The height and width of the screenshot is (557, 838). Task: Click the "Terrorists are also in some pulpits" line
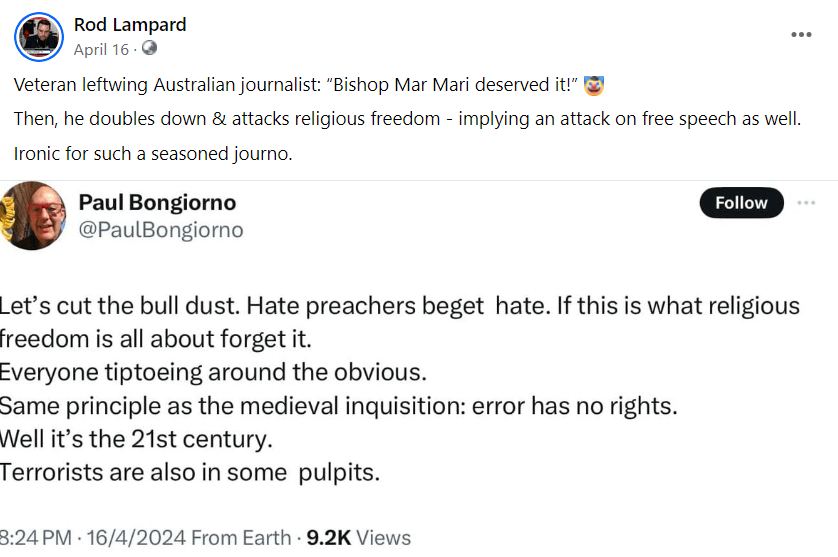(x=190, y=472)
